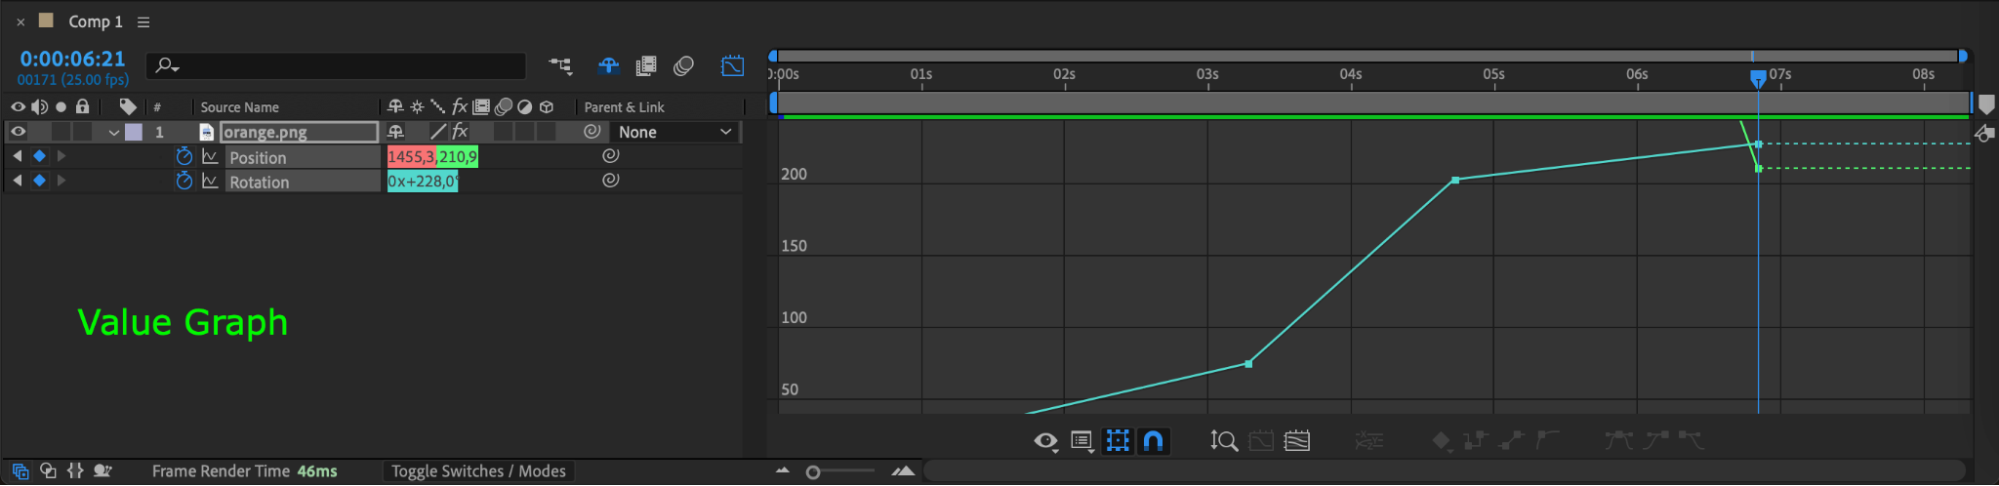
Task: Open the graph type and options menu
Action: point(1082,441)
